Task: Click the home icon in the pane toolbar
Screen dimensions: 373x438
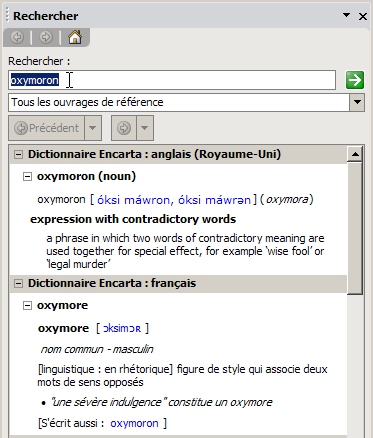Action: click(75, 37)
